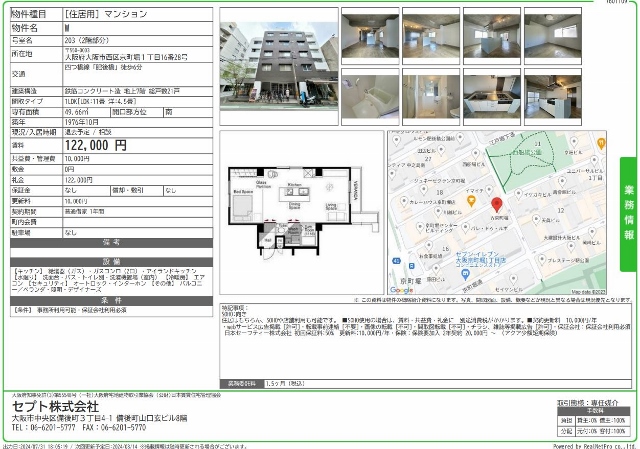Click the blue station icon beside 京町堀
The image size is (640, 449).
coord(411,266)
